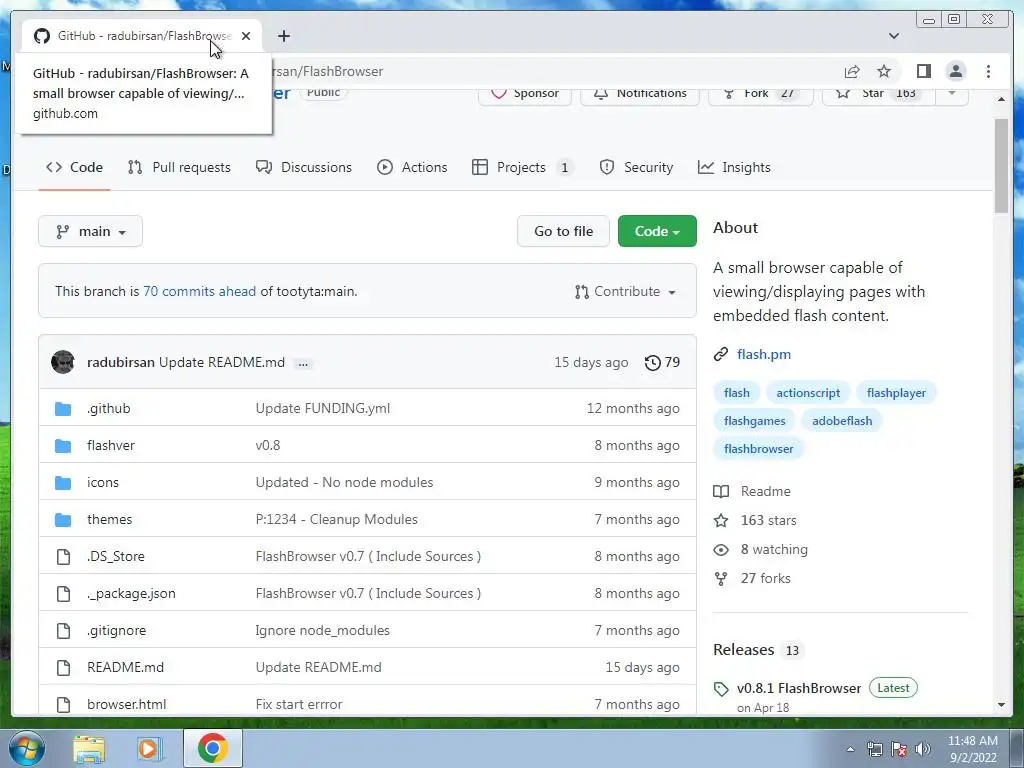Click the Sponsor heart button
Image resolution: width=1024 pixels, height=768 pixels.
(525, 93)
